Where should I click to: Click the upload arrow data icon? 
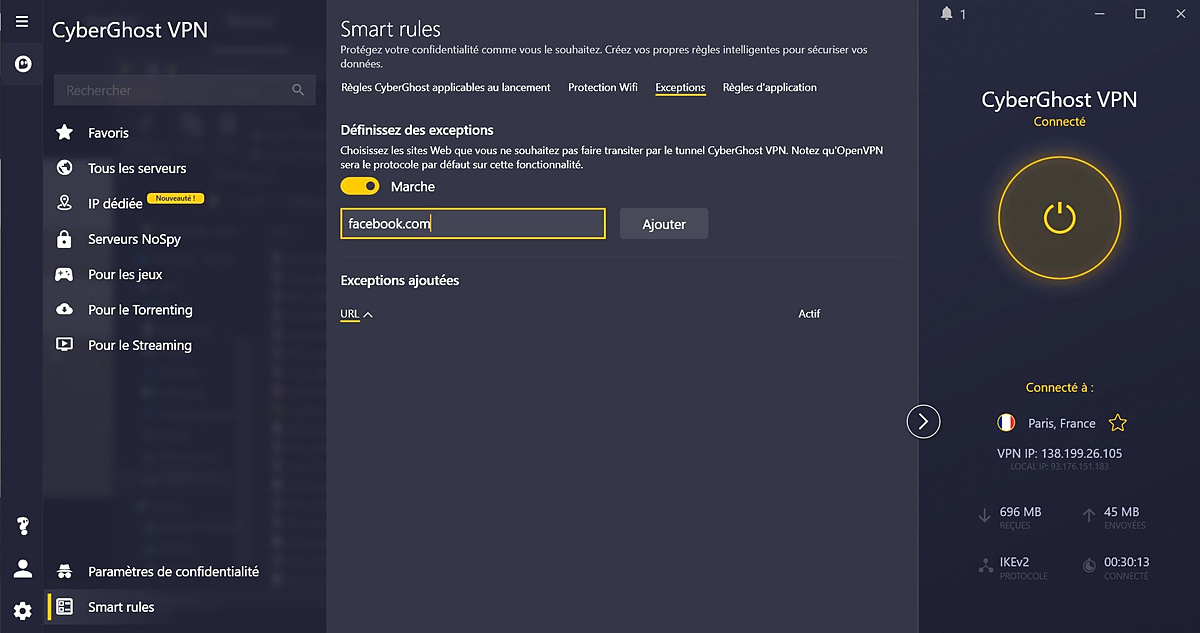[x=1089, y=516]
